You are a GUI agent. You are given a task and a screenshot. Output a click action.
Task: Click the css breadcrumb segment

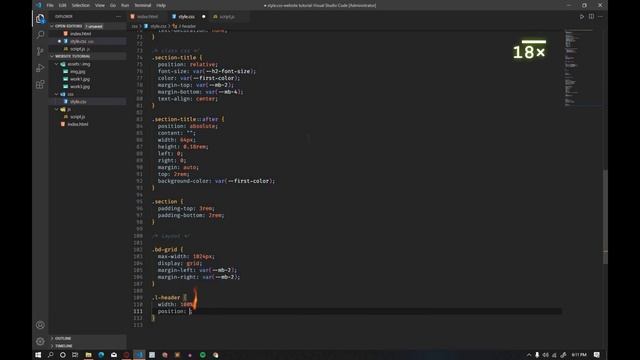[134, 26]
